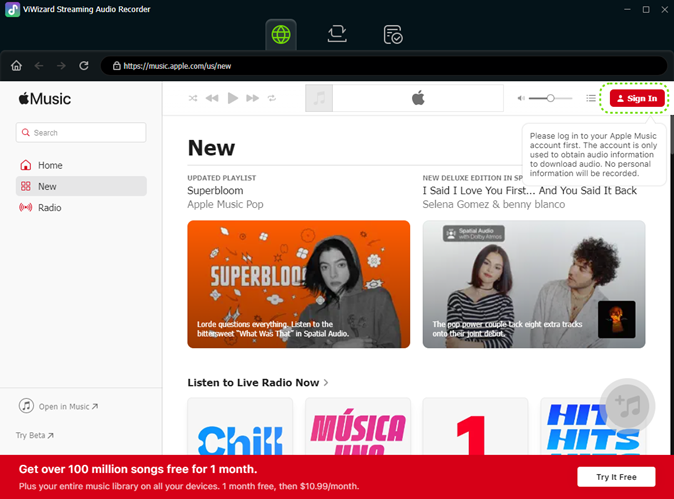Open I Said I Love You First title
Viewport: 674px width, 499px height.
530,190
